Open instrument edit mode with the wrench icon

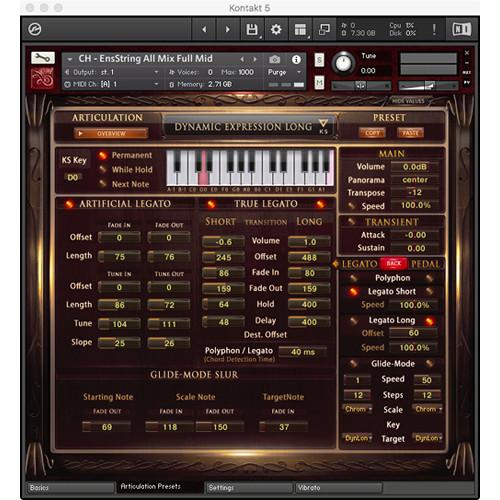[43, 58]
